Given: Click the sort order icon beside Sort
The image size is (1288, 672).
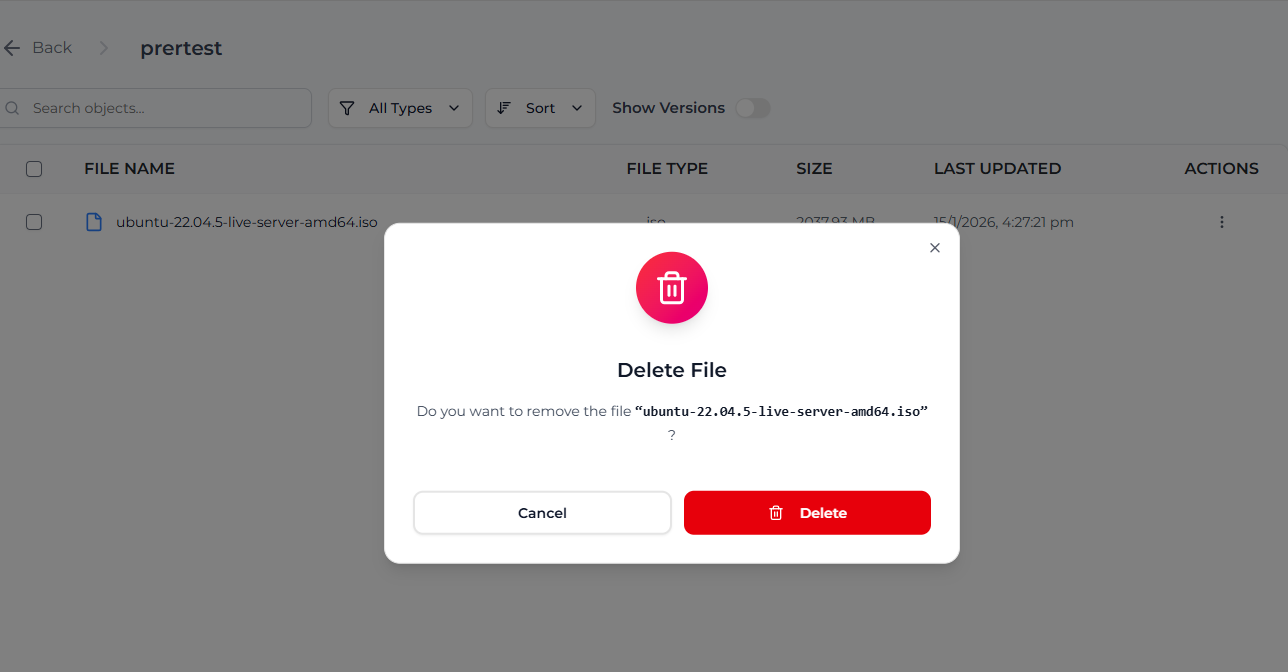Looking at the screenshot, I should pos(504,108).
